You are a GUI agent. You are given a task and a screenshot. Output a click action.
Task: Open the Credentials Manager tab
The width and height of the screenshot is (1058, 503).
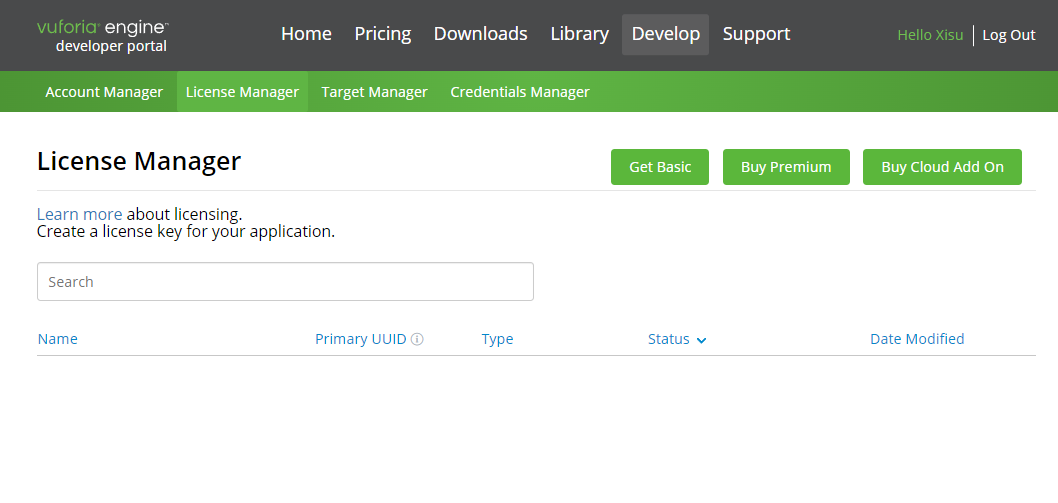(x=520, y=92)
